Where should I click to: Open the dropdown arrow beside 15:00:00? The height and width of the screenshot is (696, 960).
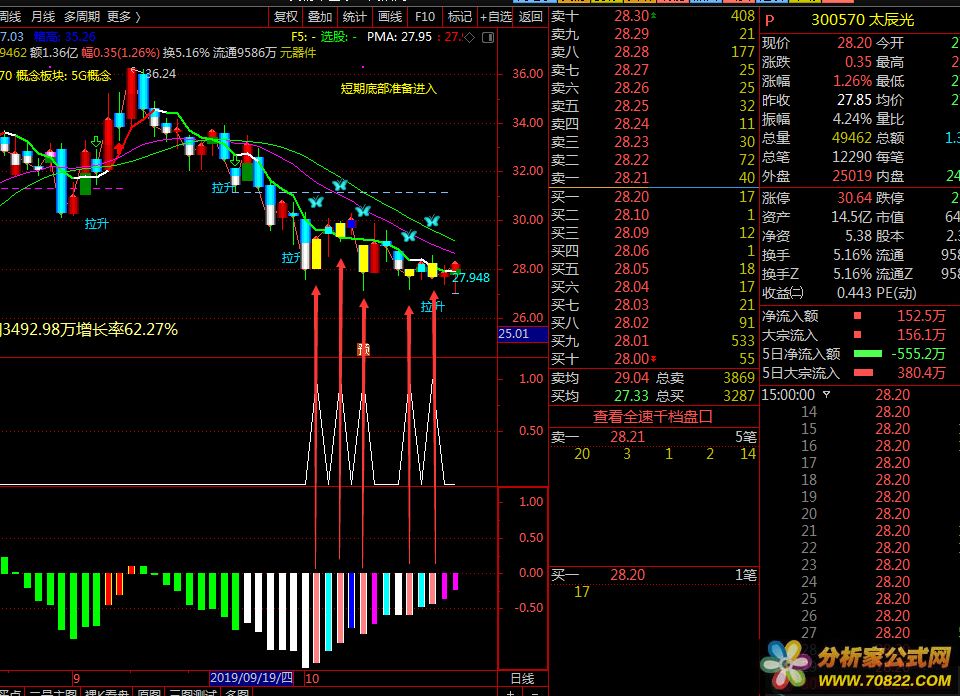pyautogui.click(x=827, y=395)
